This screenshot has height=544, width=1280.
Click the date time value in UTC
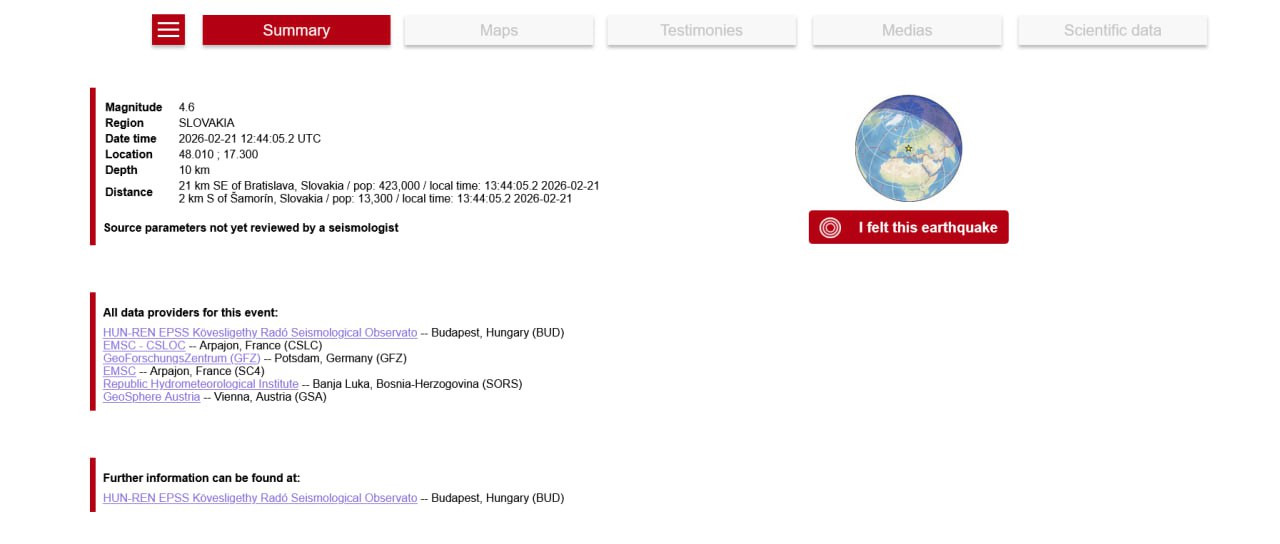click(x=249, y=139)
